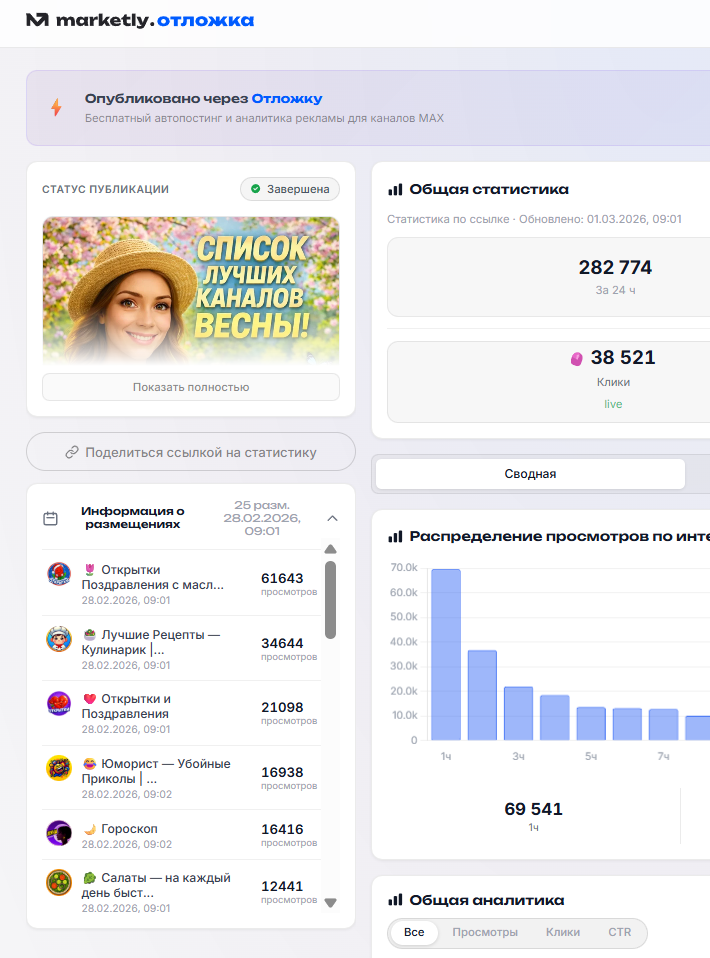Image resolution: width=710 pixels, height=958 pixels.
Task: Click the calendar icon near placements info
Action: click(x=51, y=518)
